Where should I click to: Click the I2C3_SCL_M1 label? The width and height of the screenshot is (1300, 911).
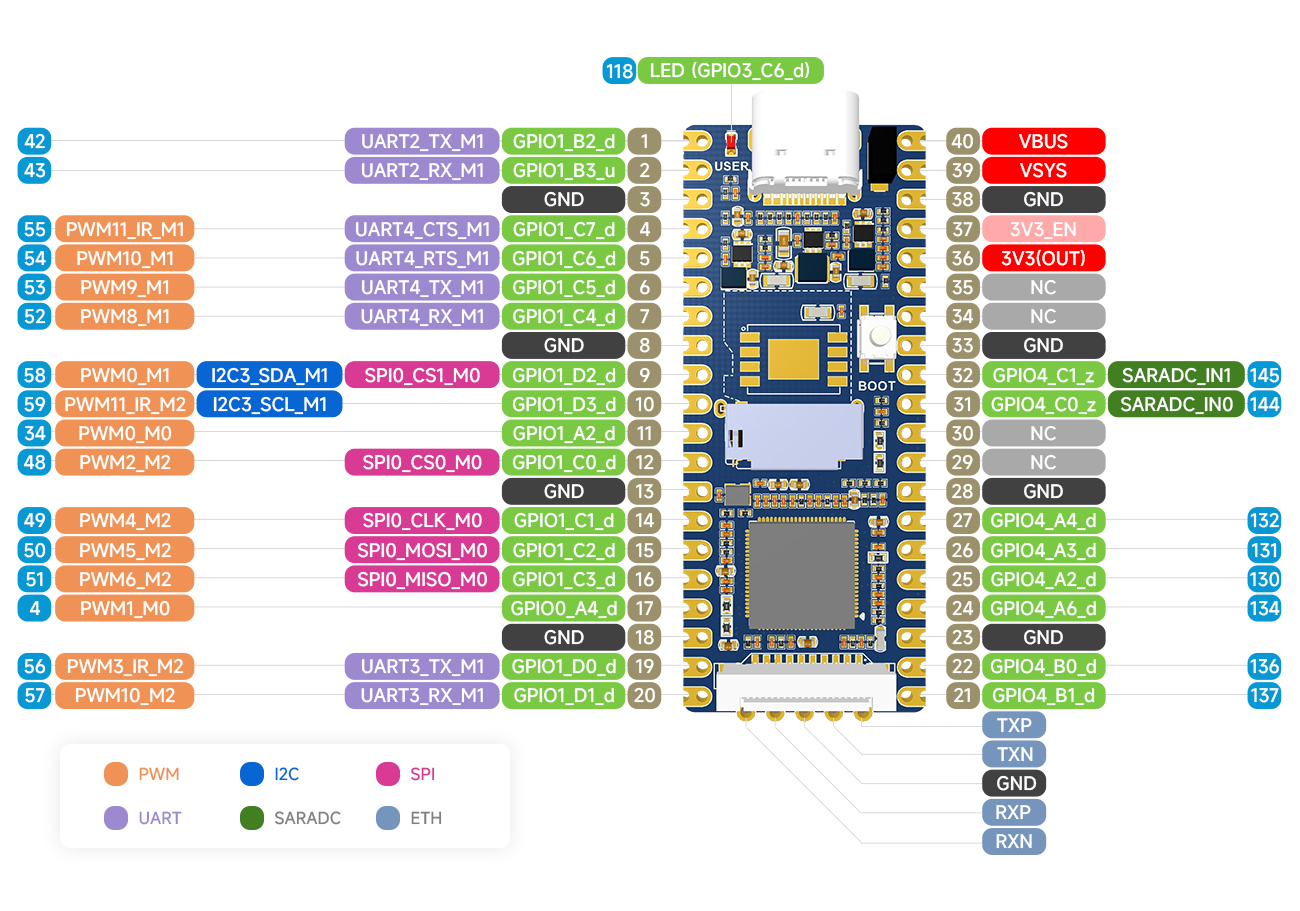click(x=269, y=404)
